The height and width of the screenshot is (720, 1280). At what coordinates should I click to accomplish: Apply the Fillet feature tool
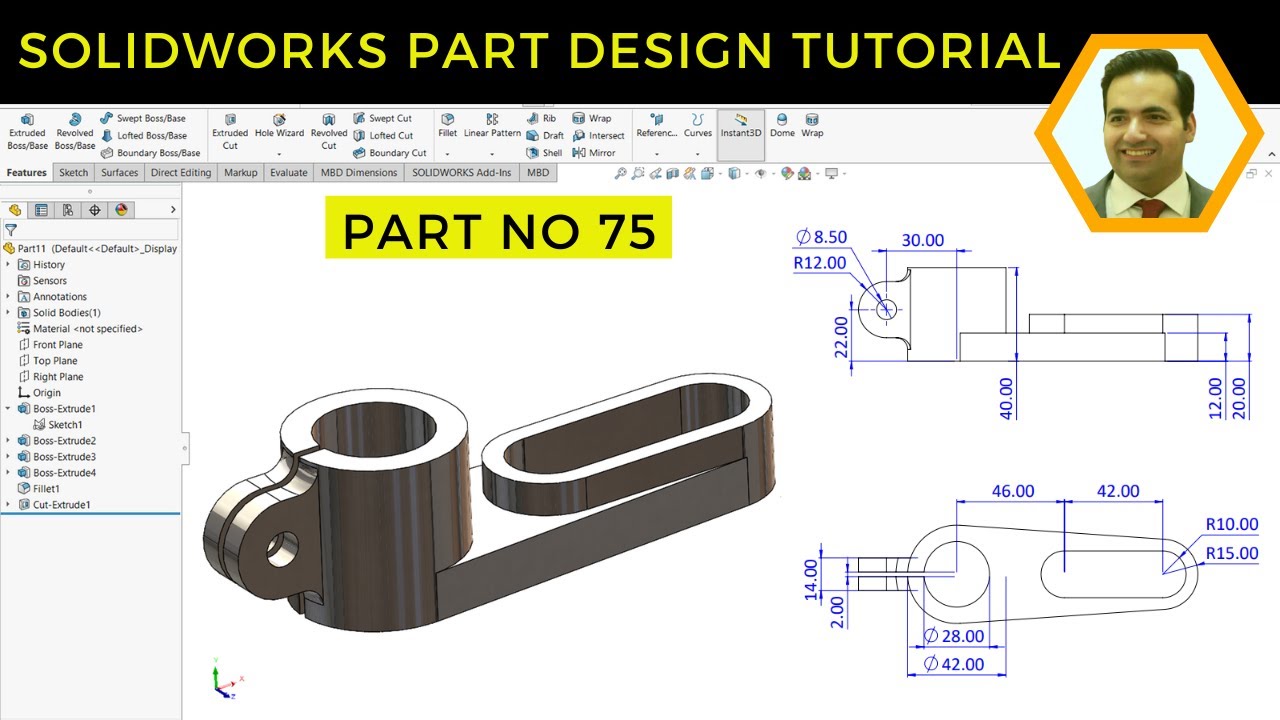(447, 126)
